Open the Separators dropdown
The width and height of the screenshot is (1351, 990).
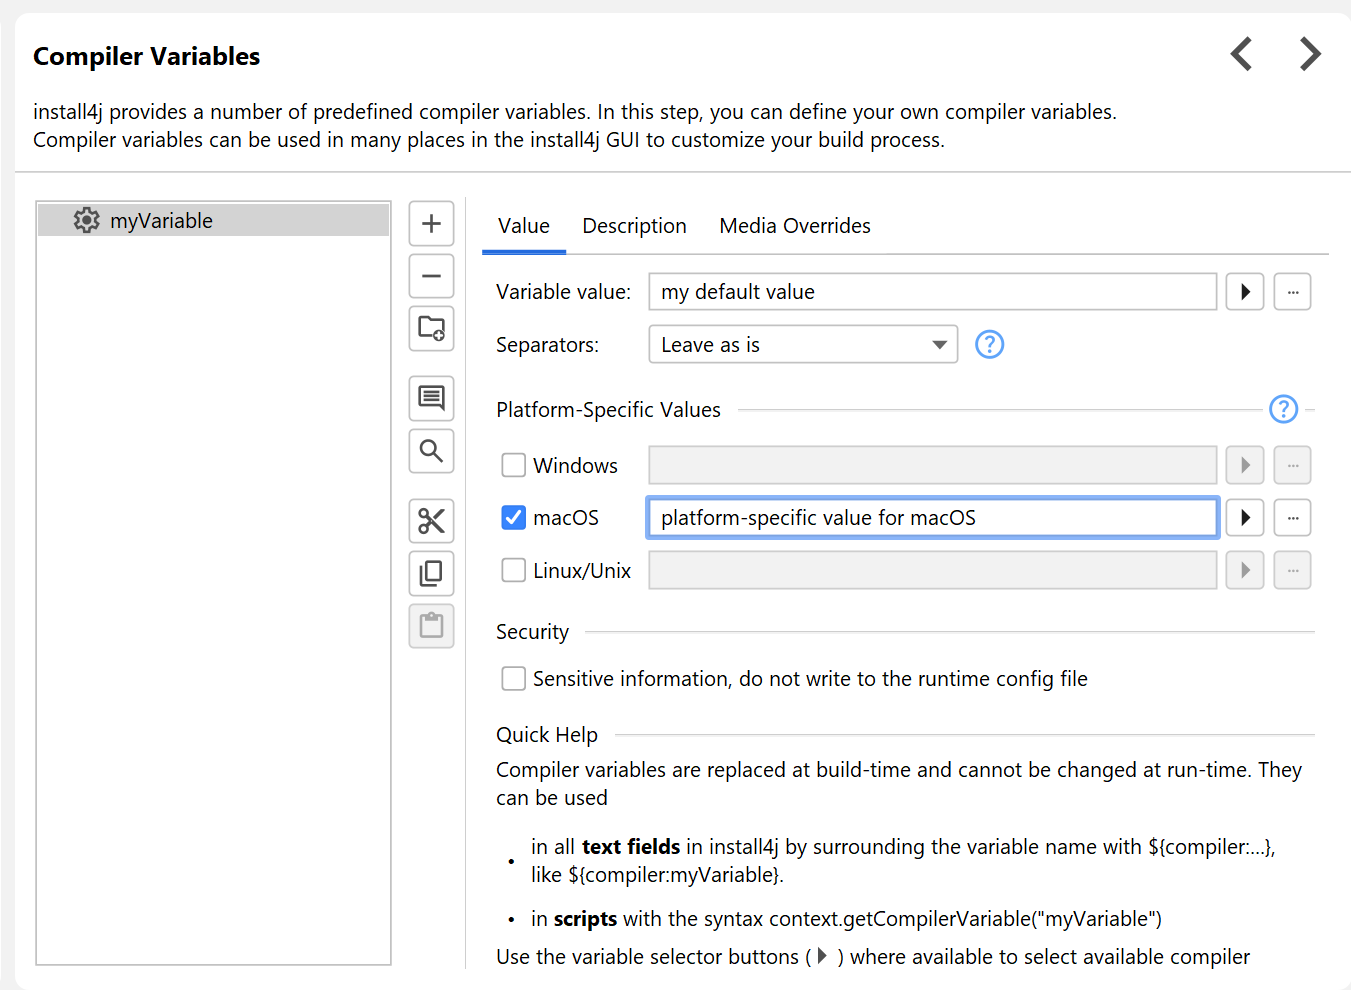point(803,345)
